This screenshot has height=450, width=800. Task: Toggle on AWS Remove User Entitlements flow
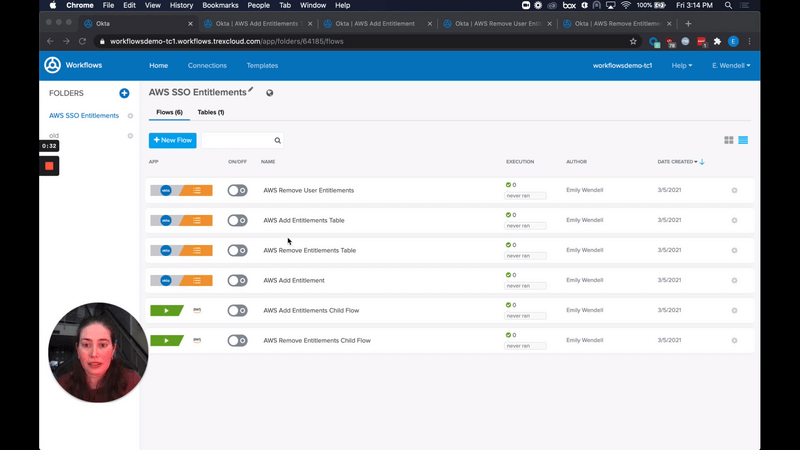coord(237,190)
